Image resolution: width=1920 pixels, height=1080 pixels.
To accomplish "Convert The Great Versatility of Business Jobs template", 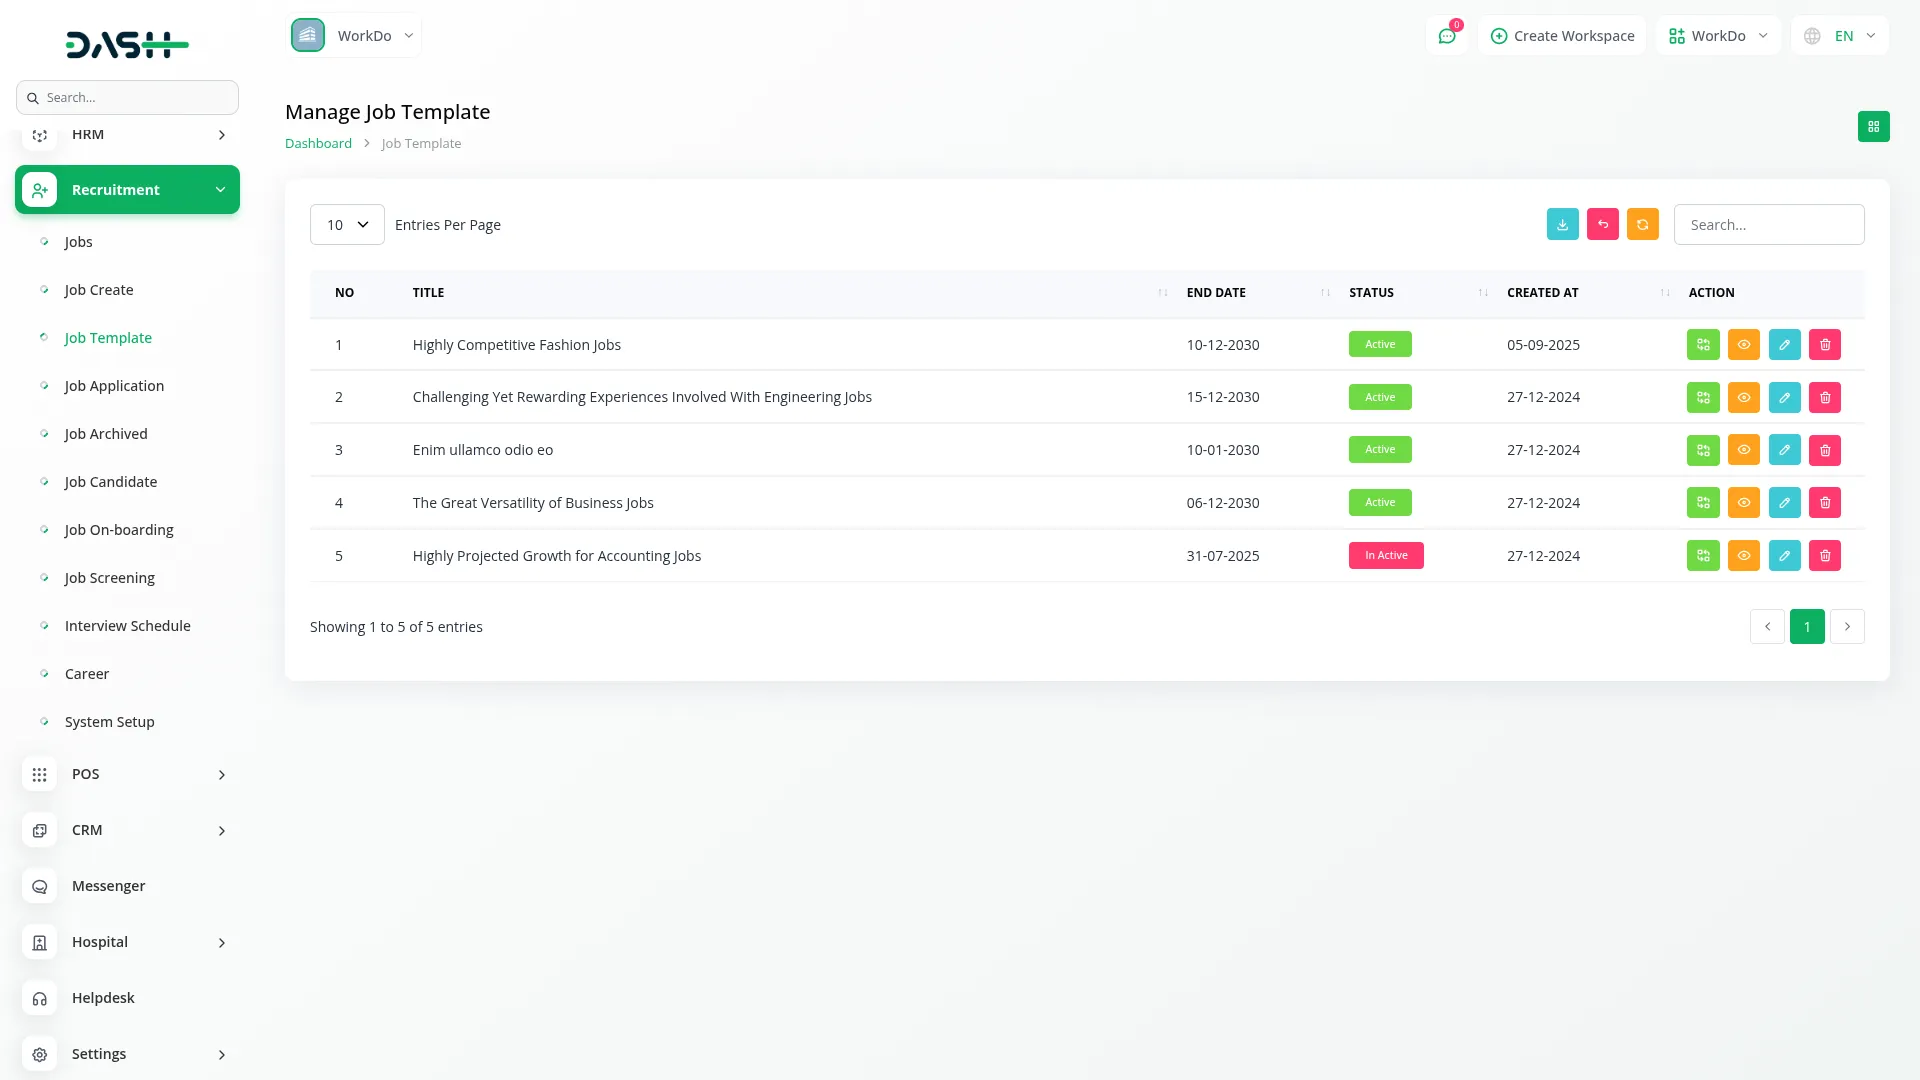I will (1703, 503).
